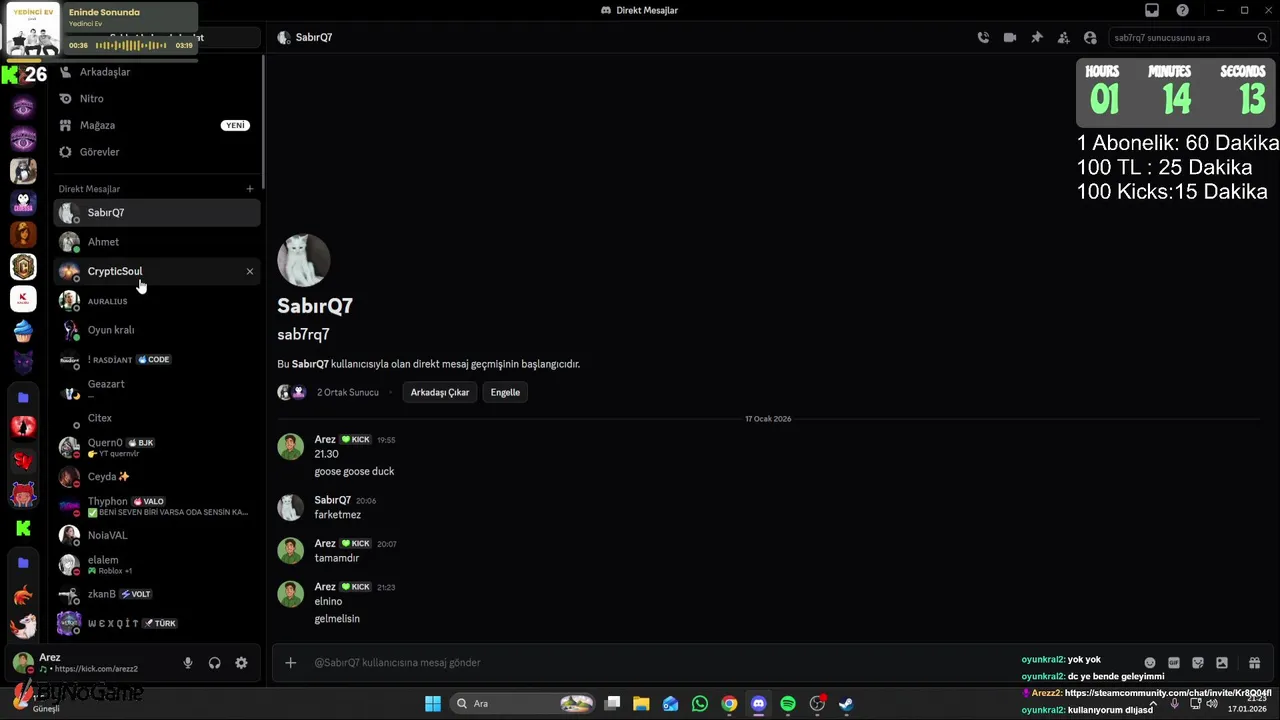
Task: Close the CrypticSoul DM with X
Action: pos(250,271)
